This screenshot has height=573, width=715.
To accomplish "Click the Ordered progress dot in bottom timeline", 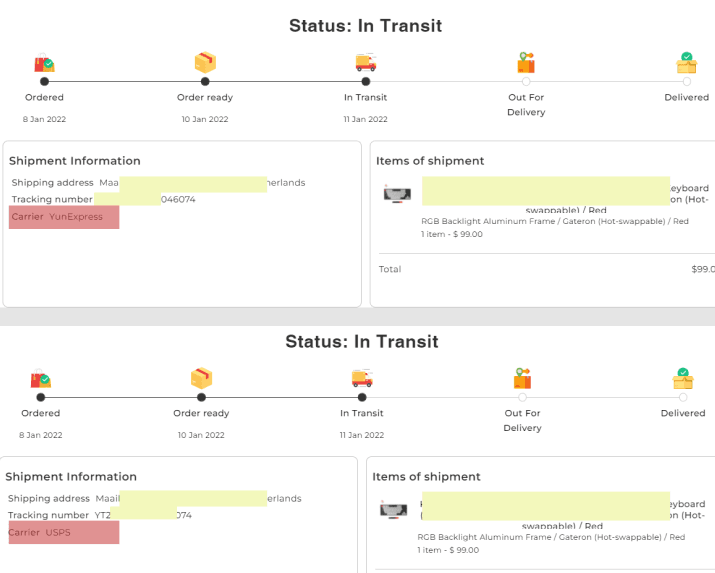I will 41,397.
